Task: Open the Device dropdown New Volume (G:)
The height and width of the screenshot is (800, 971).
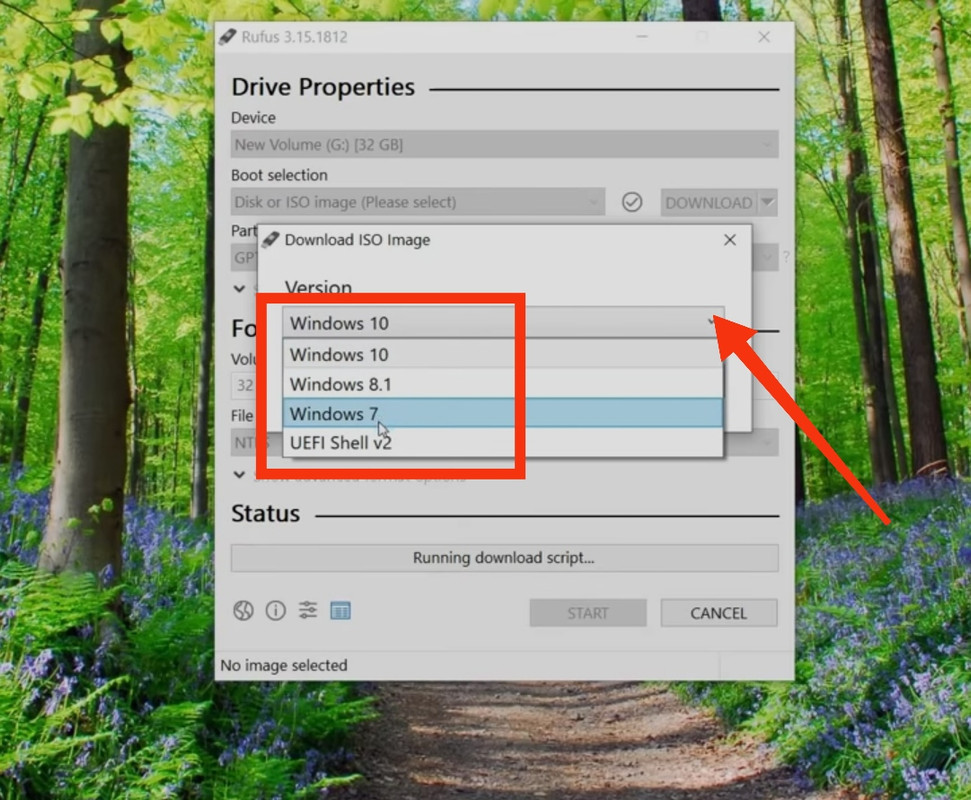Action: tap(504, 144)
